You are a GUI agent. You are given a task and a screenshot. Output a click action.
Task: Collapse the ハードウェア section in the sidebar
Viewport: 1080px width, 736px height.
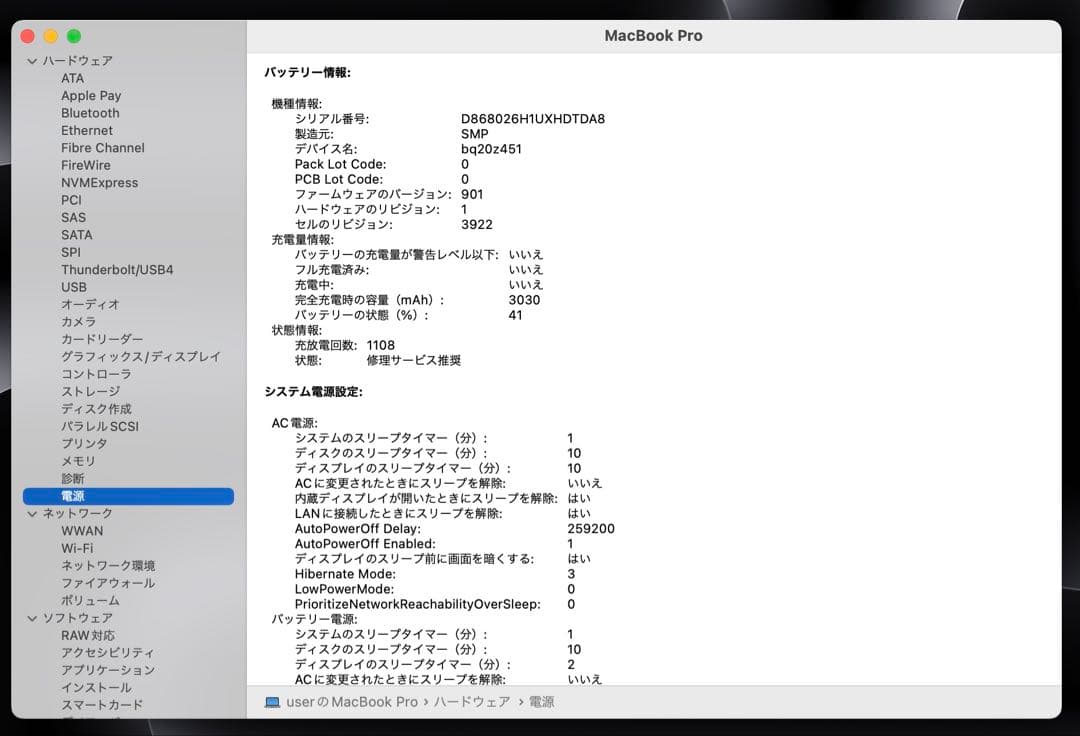click(33, 60)
